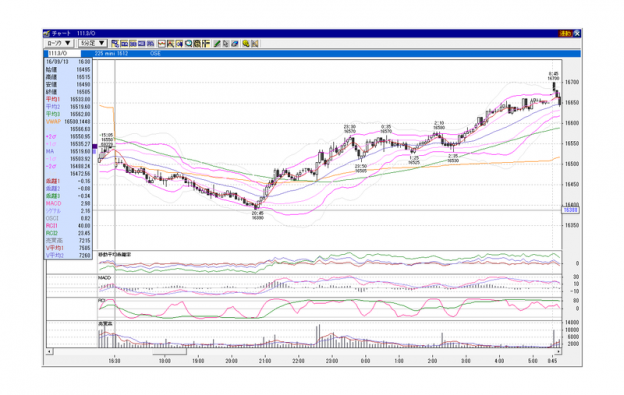
Task: Click the yellow key icon in toolbar
Action: pos(246,43)
